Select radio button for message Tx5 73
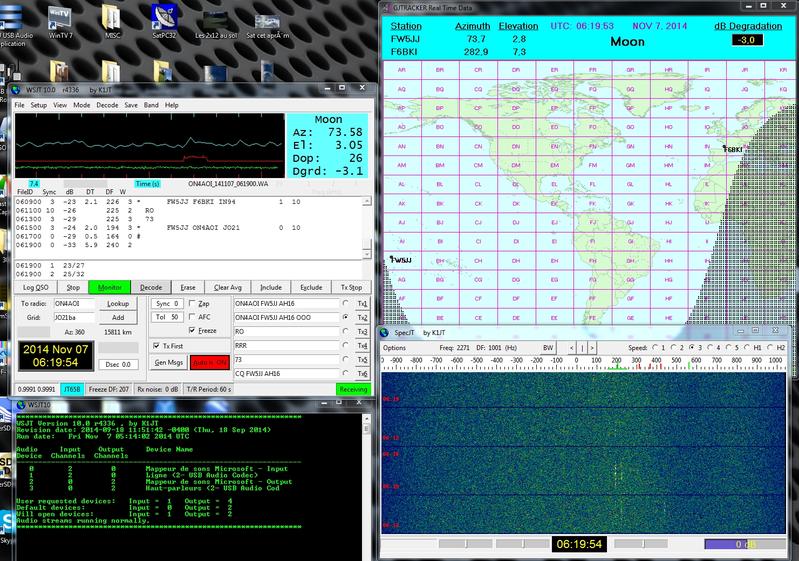This screenshot has width=799, height=561. point(346,359)
